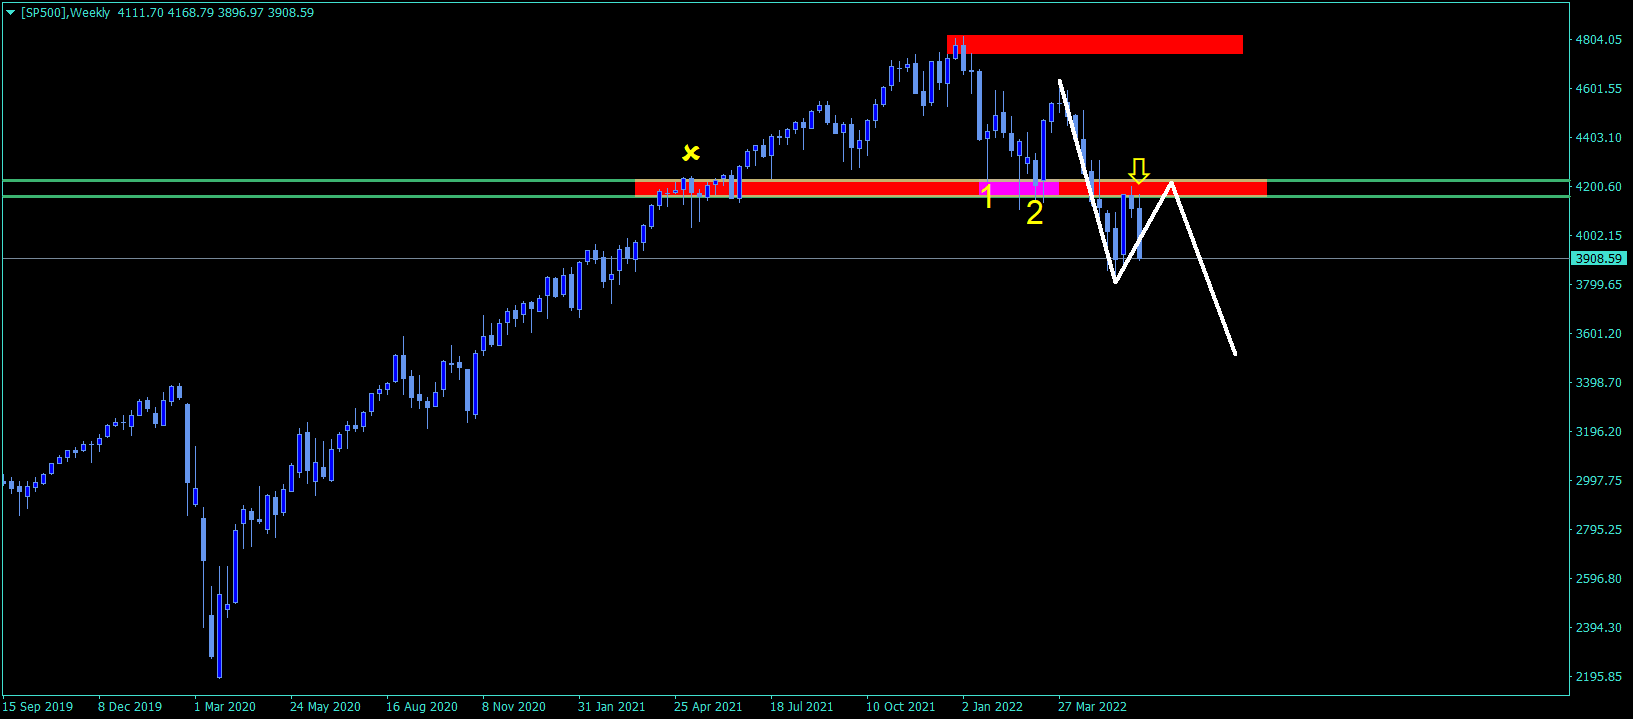Click the 2596.80 price scale label
Screen dimensions: 1633x719
(x=1598, y=579)
